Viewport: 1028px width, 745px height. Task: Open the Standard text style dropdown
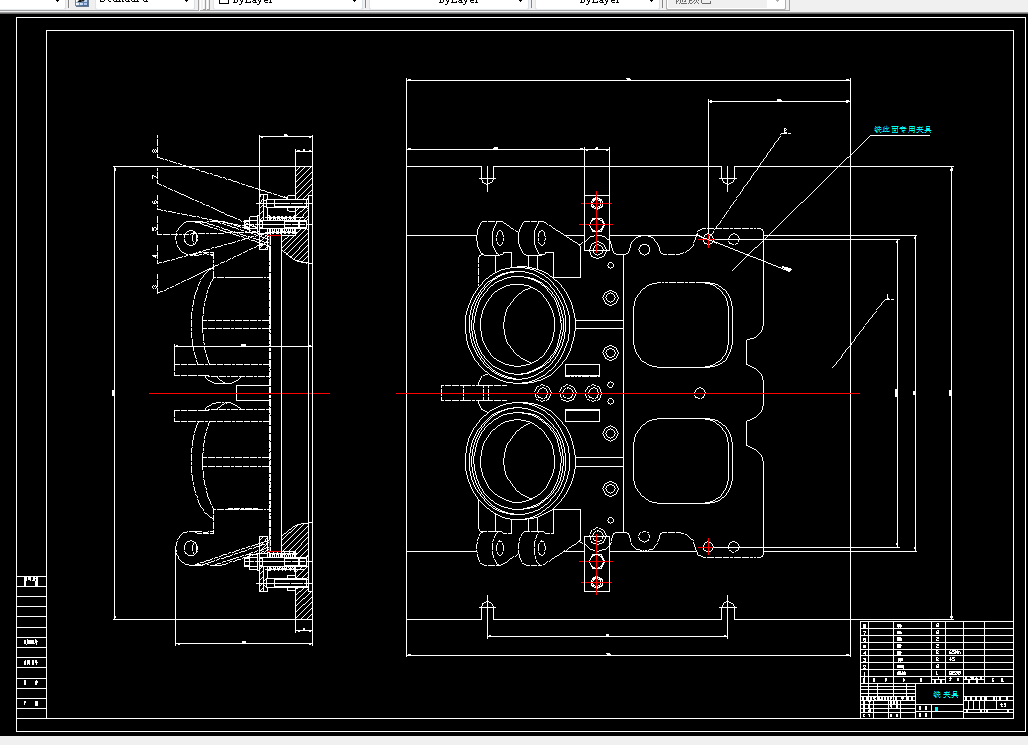pos(187,2)
